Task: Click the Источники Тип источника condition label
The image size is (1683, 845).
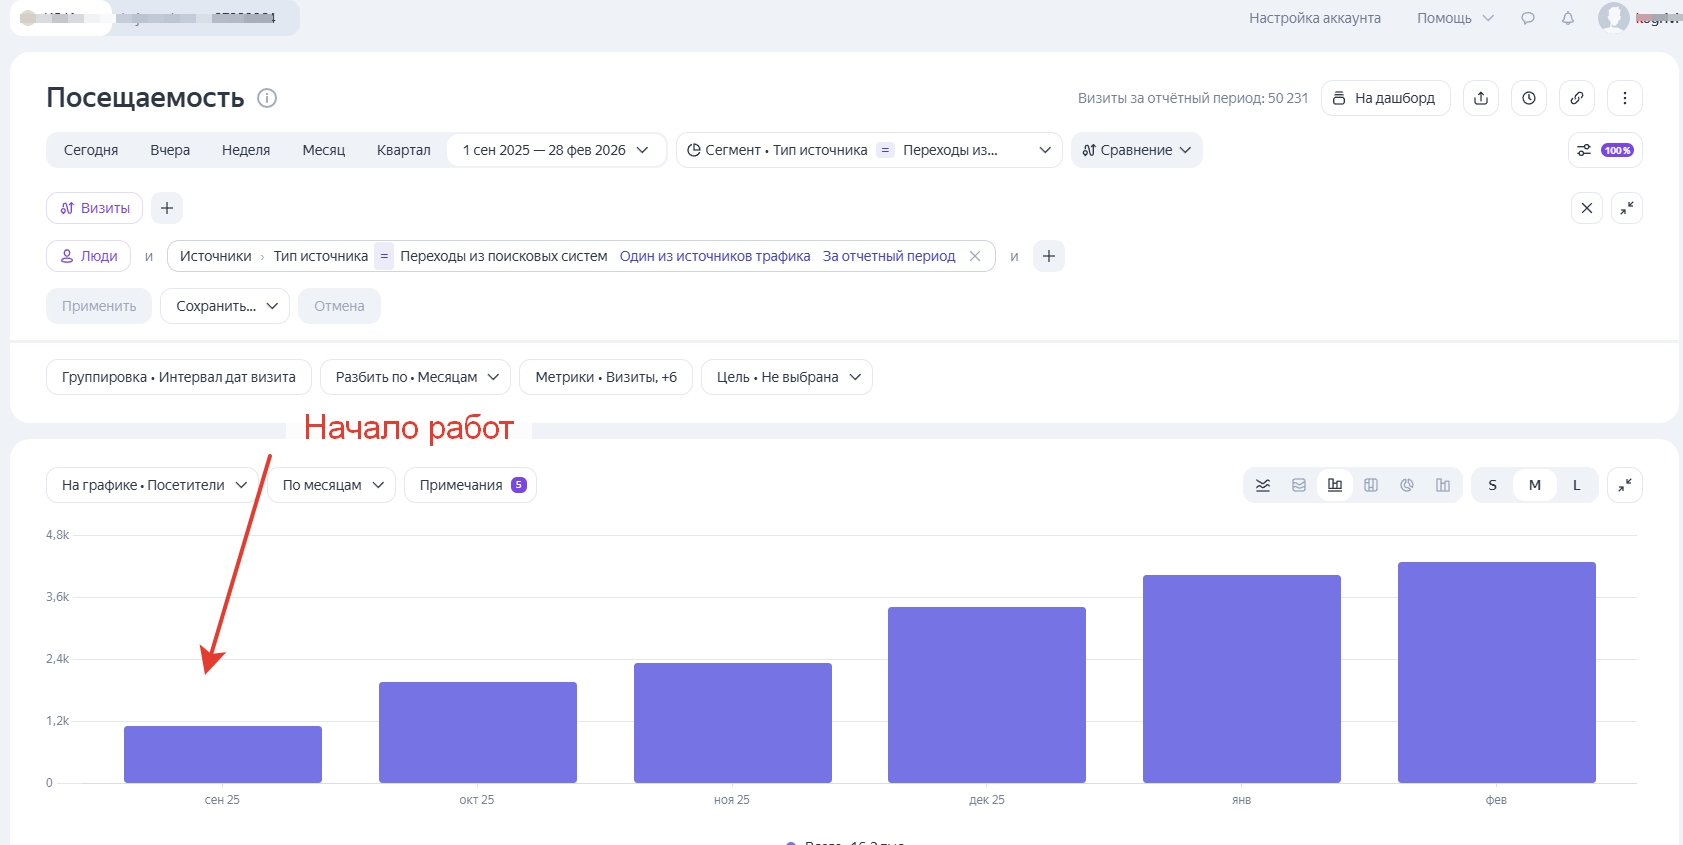Action: [273, 256]
